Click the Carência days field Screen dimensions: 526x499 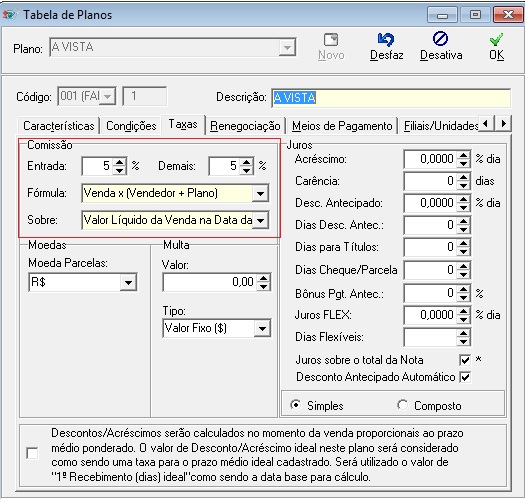(430, 181)
